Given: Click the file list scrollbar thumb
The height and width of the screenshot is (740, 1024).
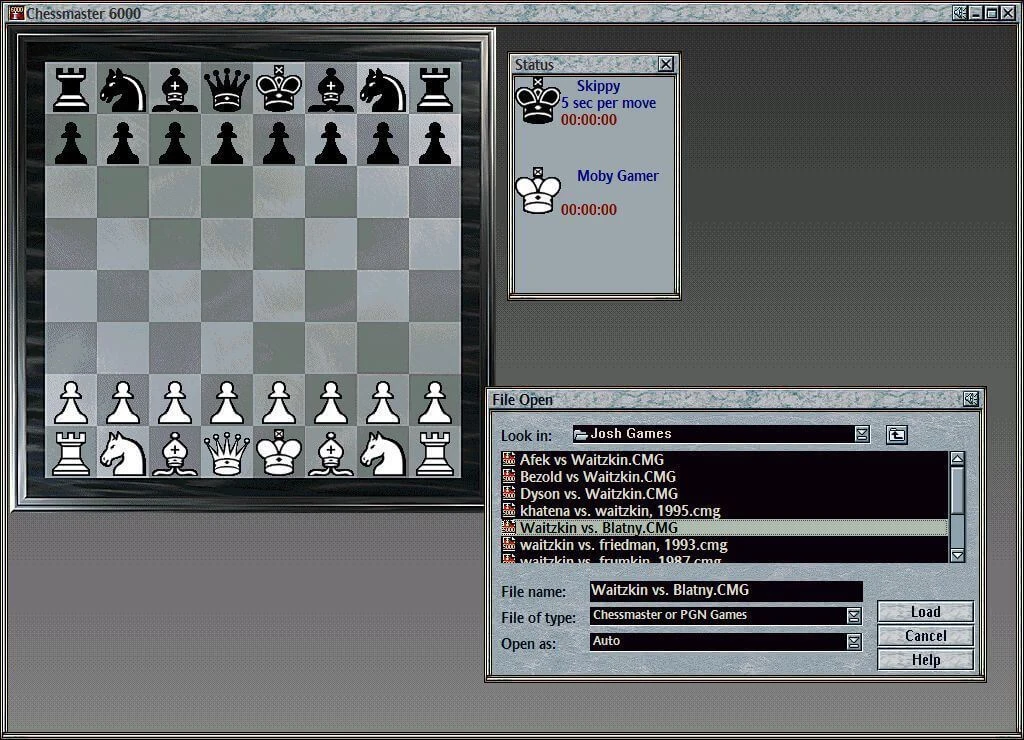Looking at the screenshot, I should pyautogui.click(x=957, y=490).
